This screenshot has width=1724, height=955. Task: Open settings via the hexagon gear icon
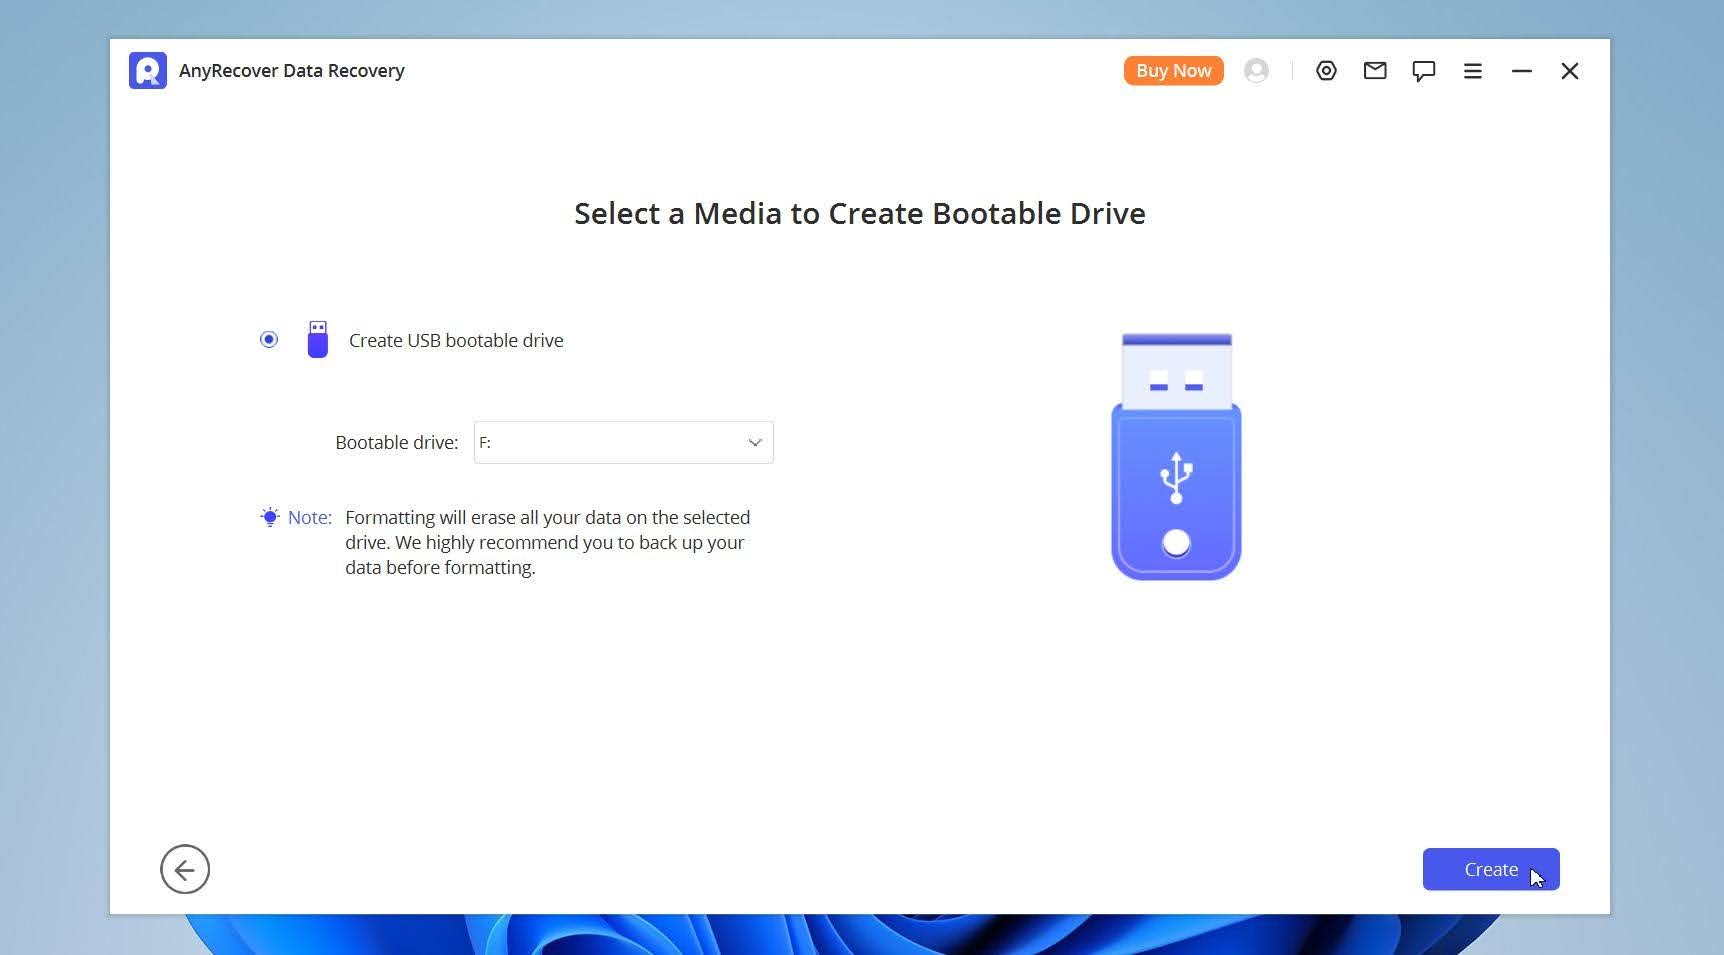coord(1326,71)
